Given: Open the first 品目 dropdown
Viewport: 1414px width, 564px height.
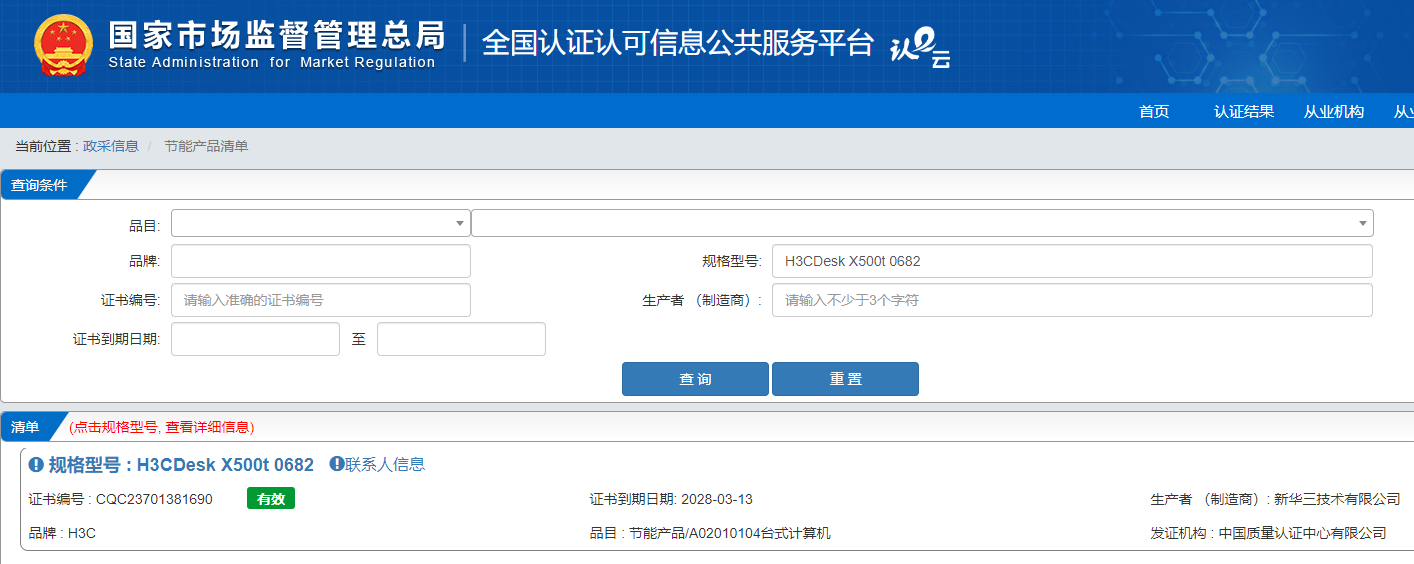Looking at the screenshot, I should point(321,223).
